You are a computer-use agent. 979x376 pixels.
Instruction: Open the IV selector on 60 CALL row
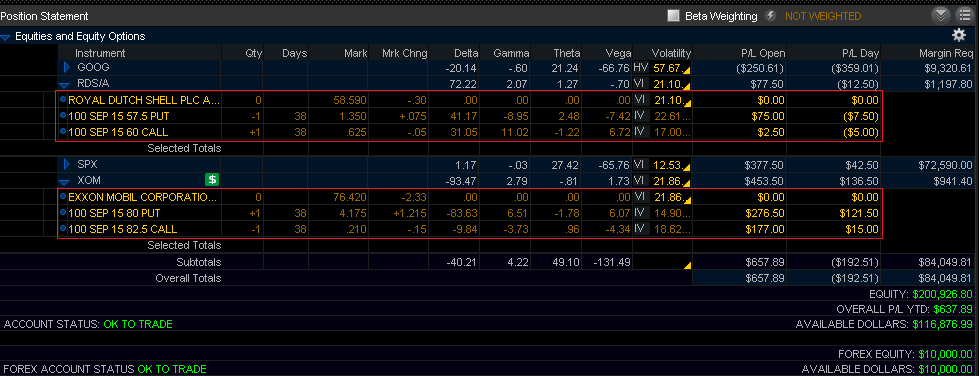641,132
